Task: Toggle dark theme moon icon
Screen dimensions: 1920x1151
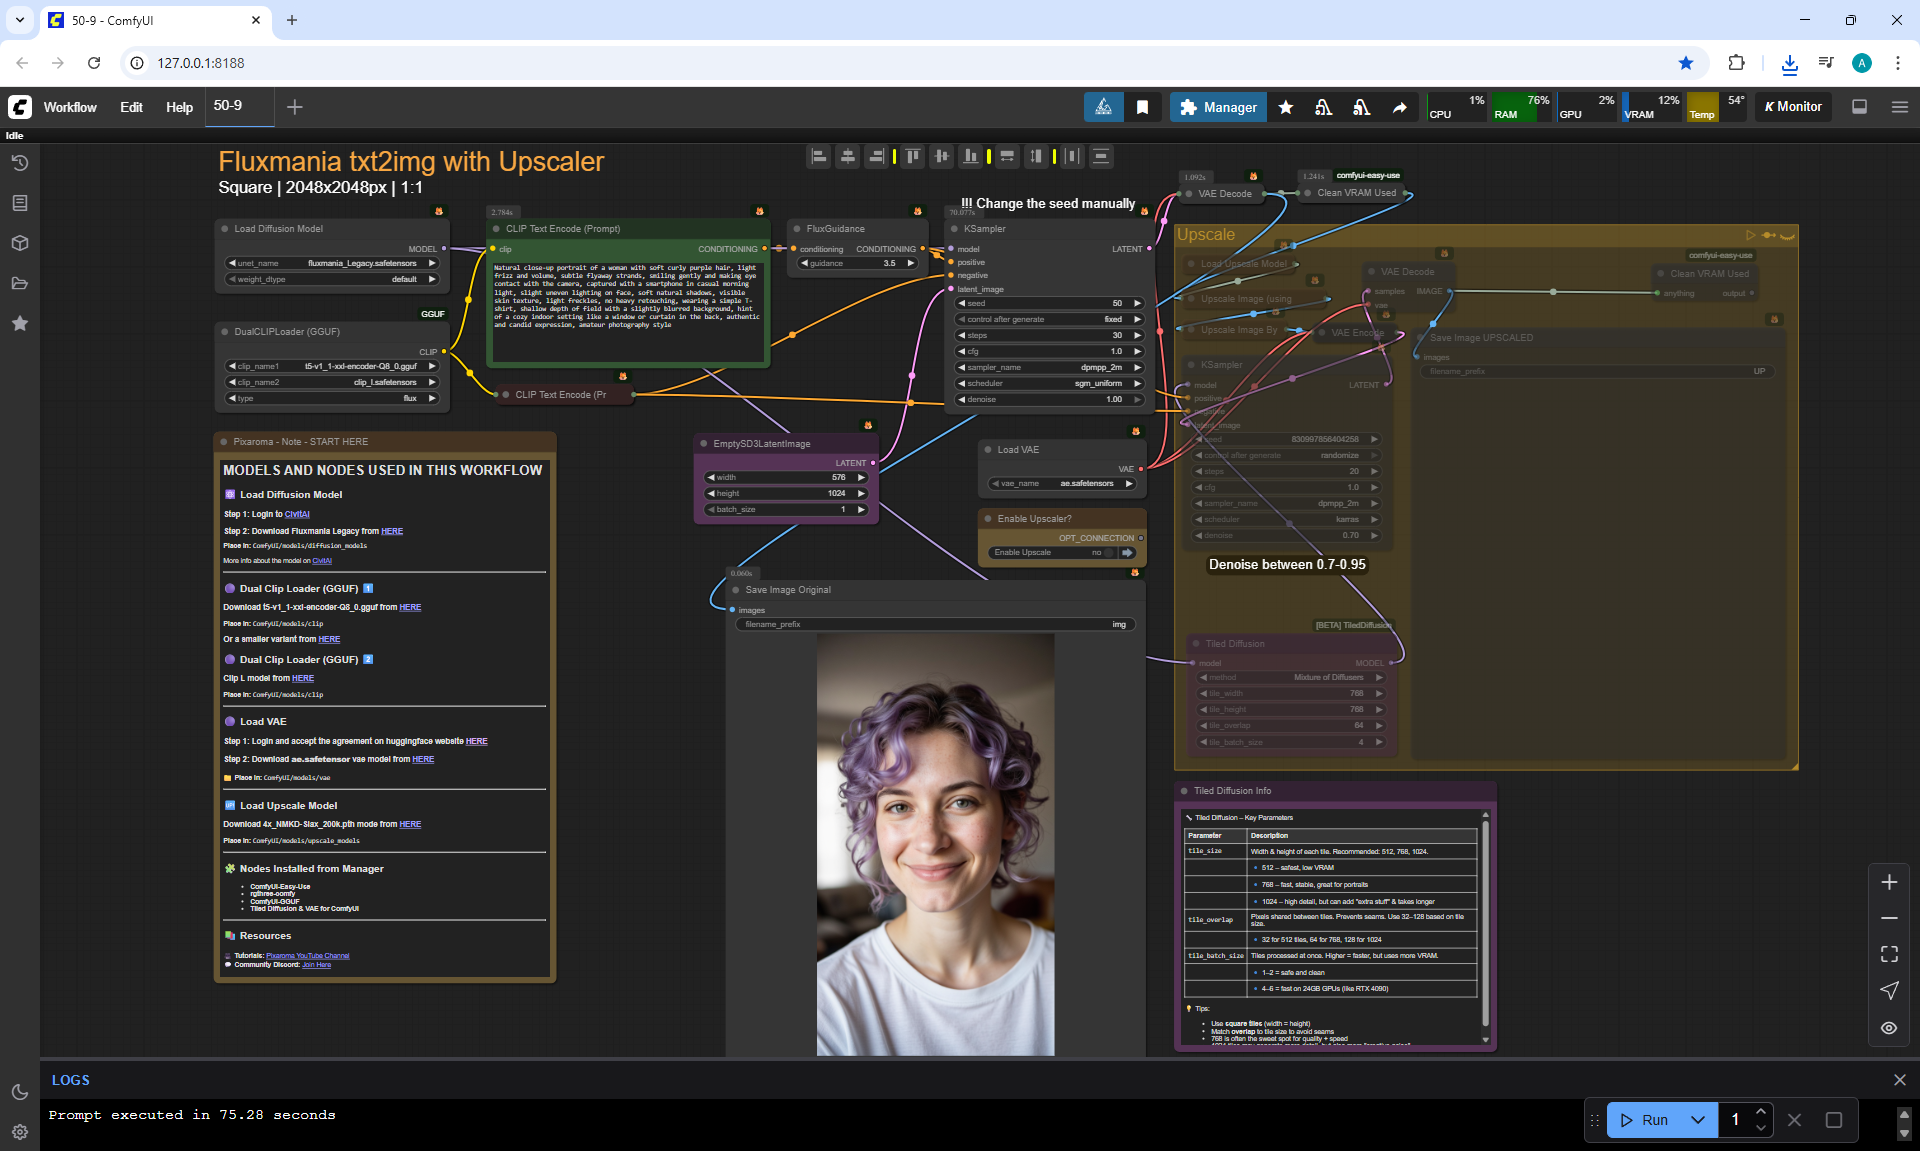Action: tap(20, 1092)
